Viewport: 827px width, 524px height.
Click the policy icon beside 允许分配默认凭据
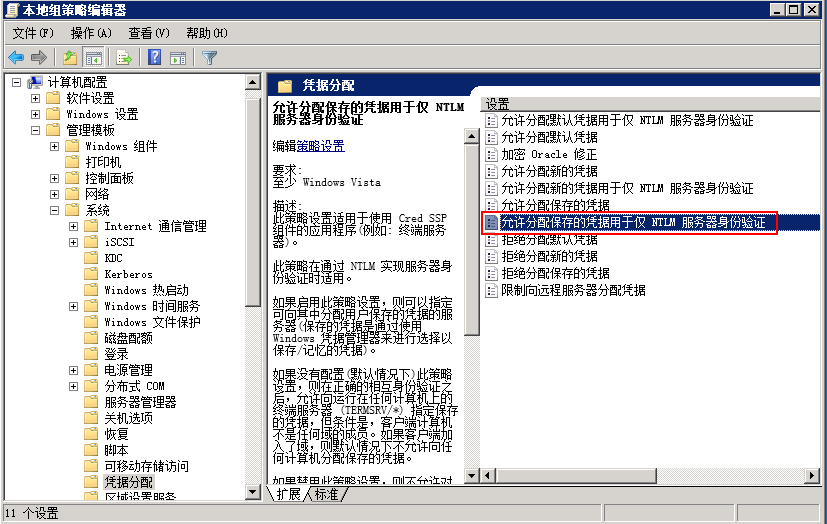pyautogui.click(x=492, y=138)
